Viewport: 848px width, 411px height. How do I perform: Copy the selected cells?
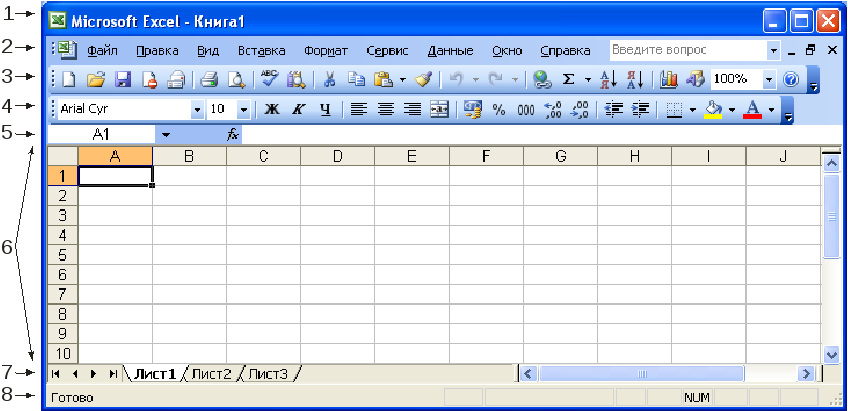point(356,79)
